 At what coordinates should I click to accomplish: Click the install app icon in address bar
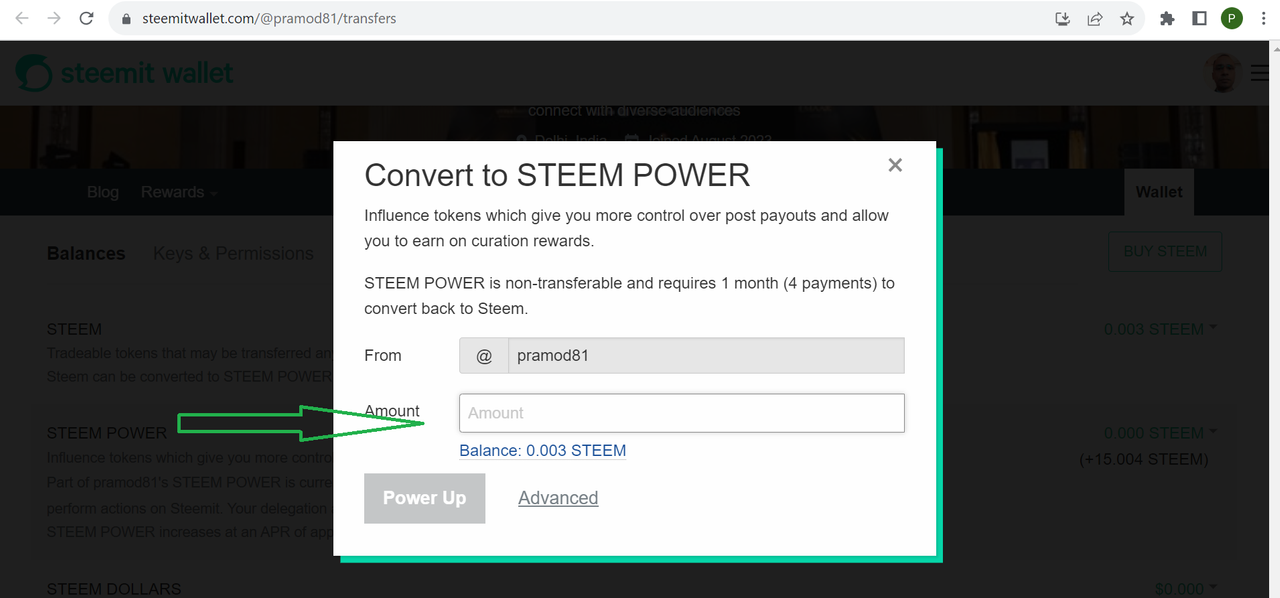(x=1063, y=18)
